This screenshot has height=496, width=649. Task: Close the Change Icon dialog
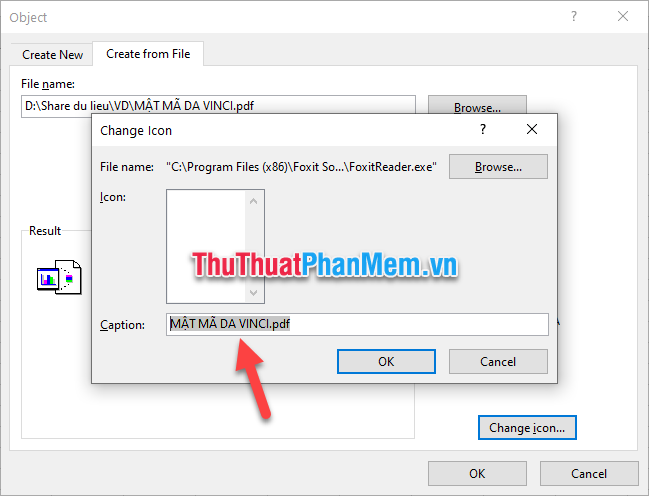tap(532, 130)
